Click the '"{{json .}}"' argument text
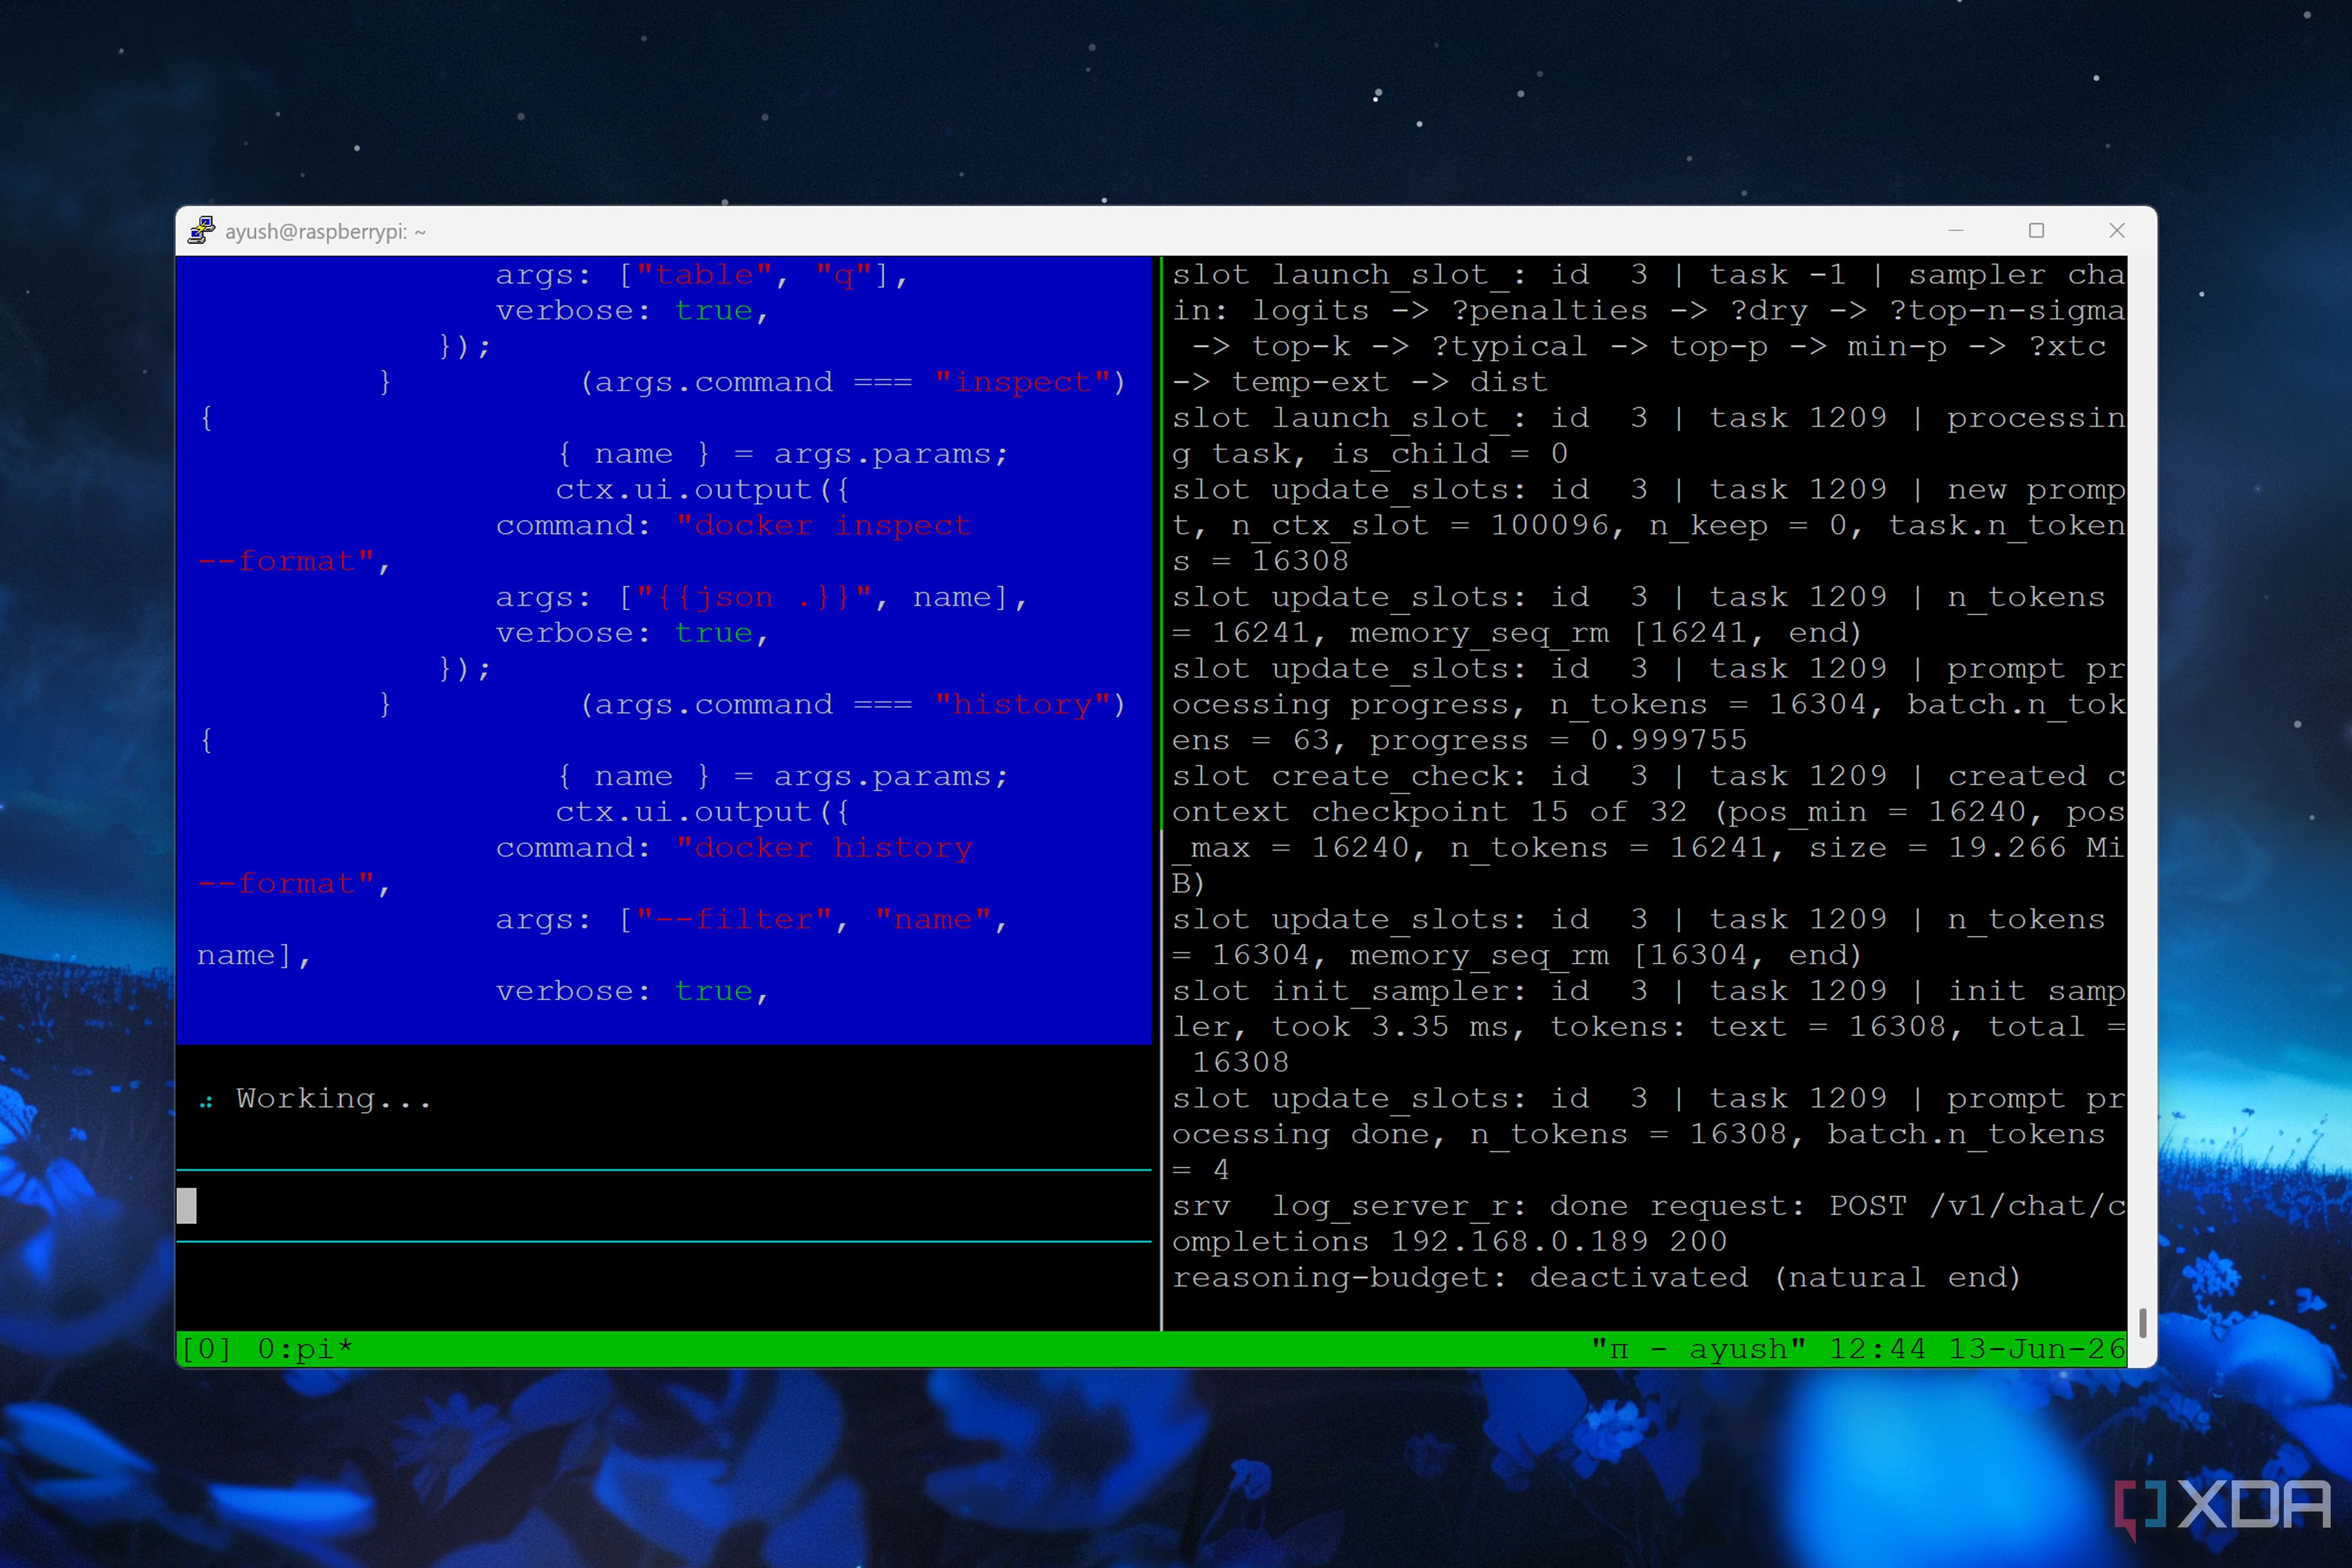Viewport: 2352px width, 1568px height. point(755,597)
